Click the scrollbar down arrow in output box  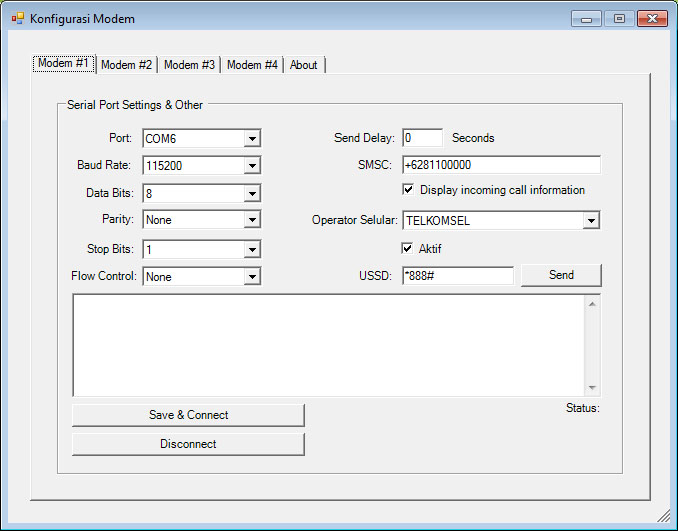592,388
